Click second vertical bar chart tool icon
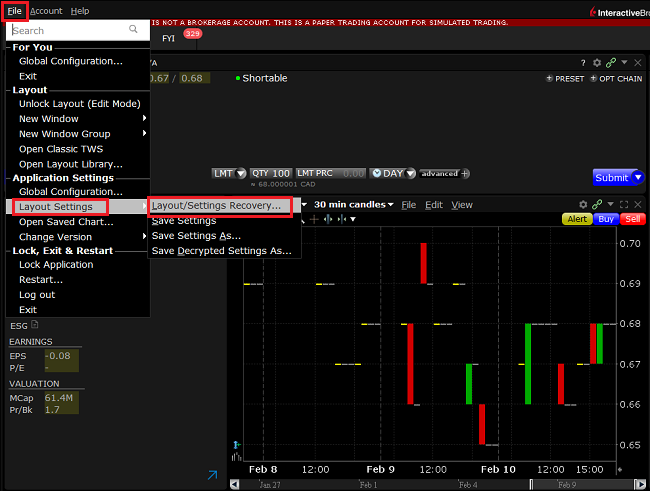Screen dimensions: 650x491 coord(342,219)
